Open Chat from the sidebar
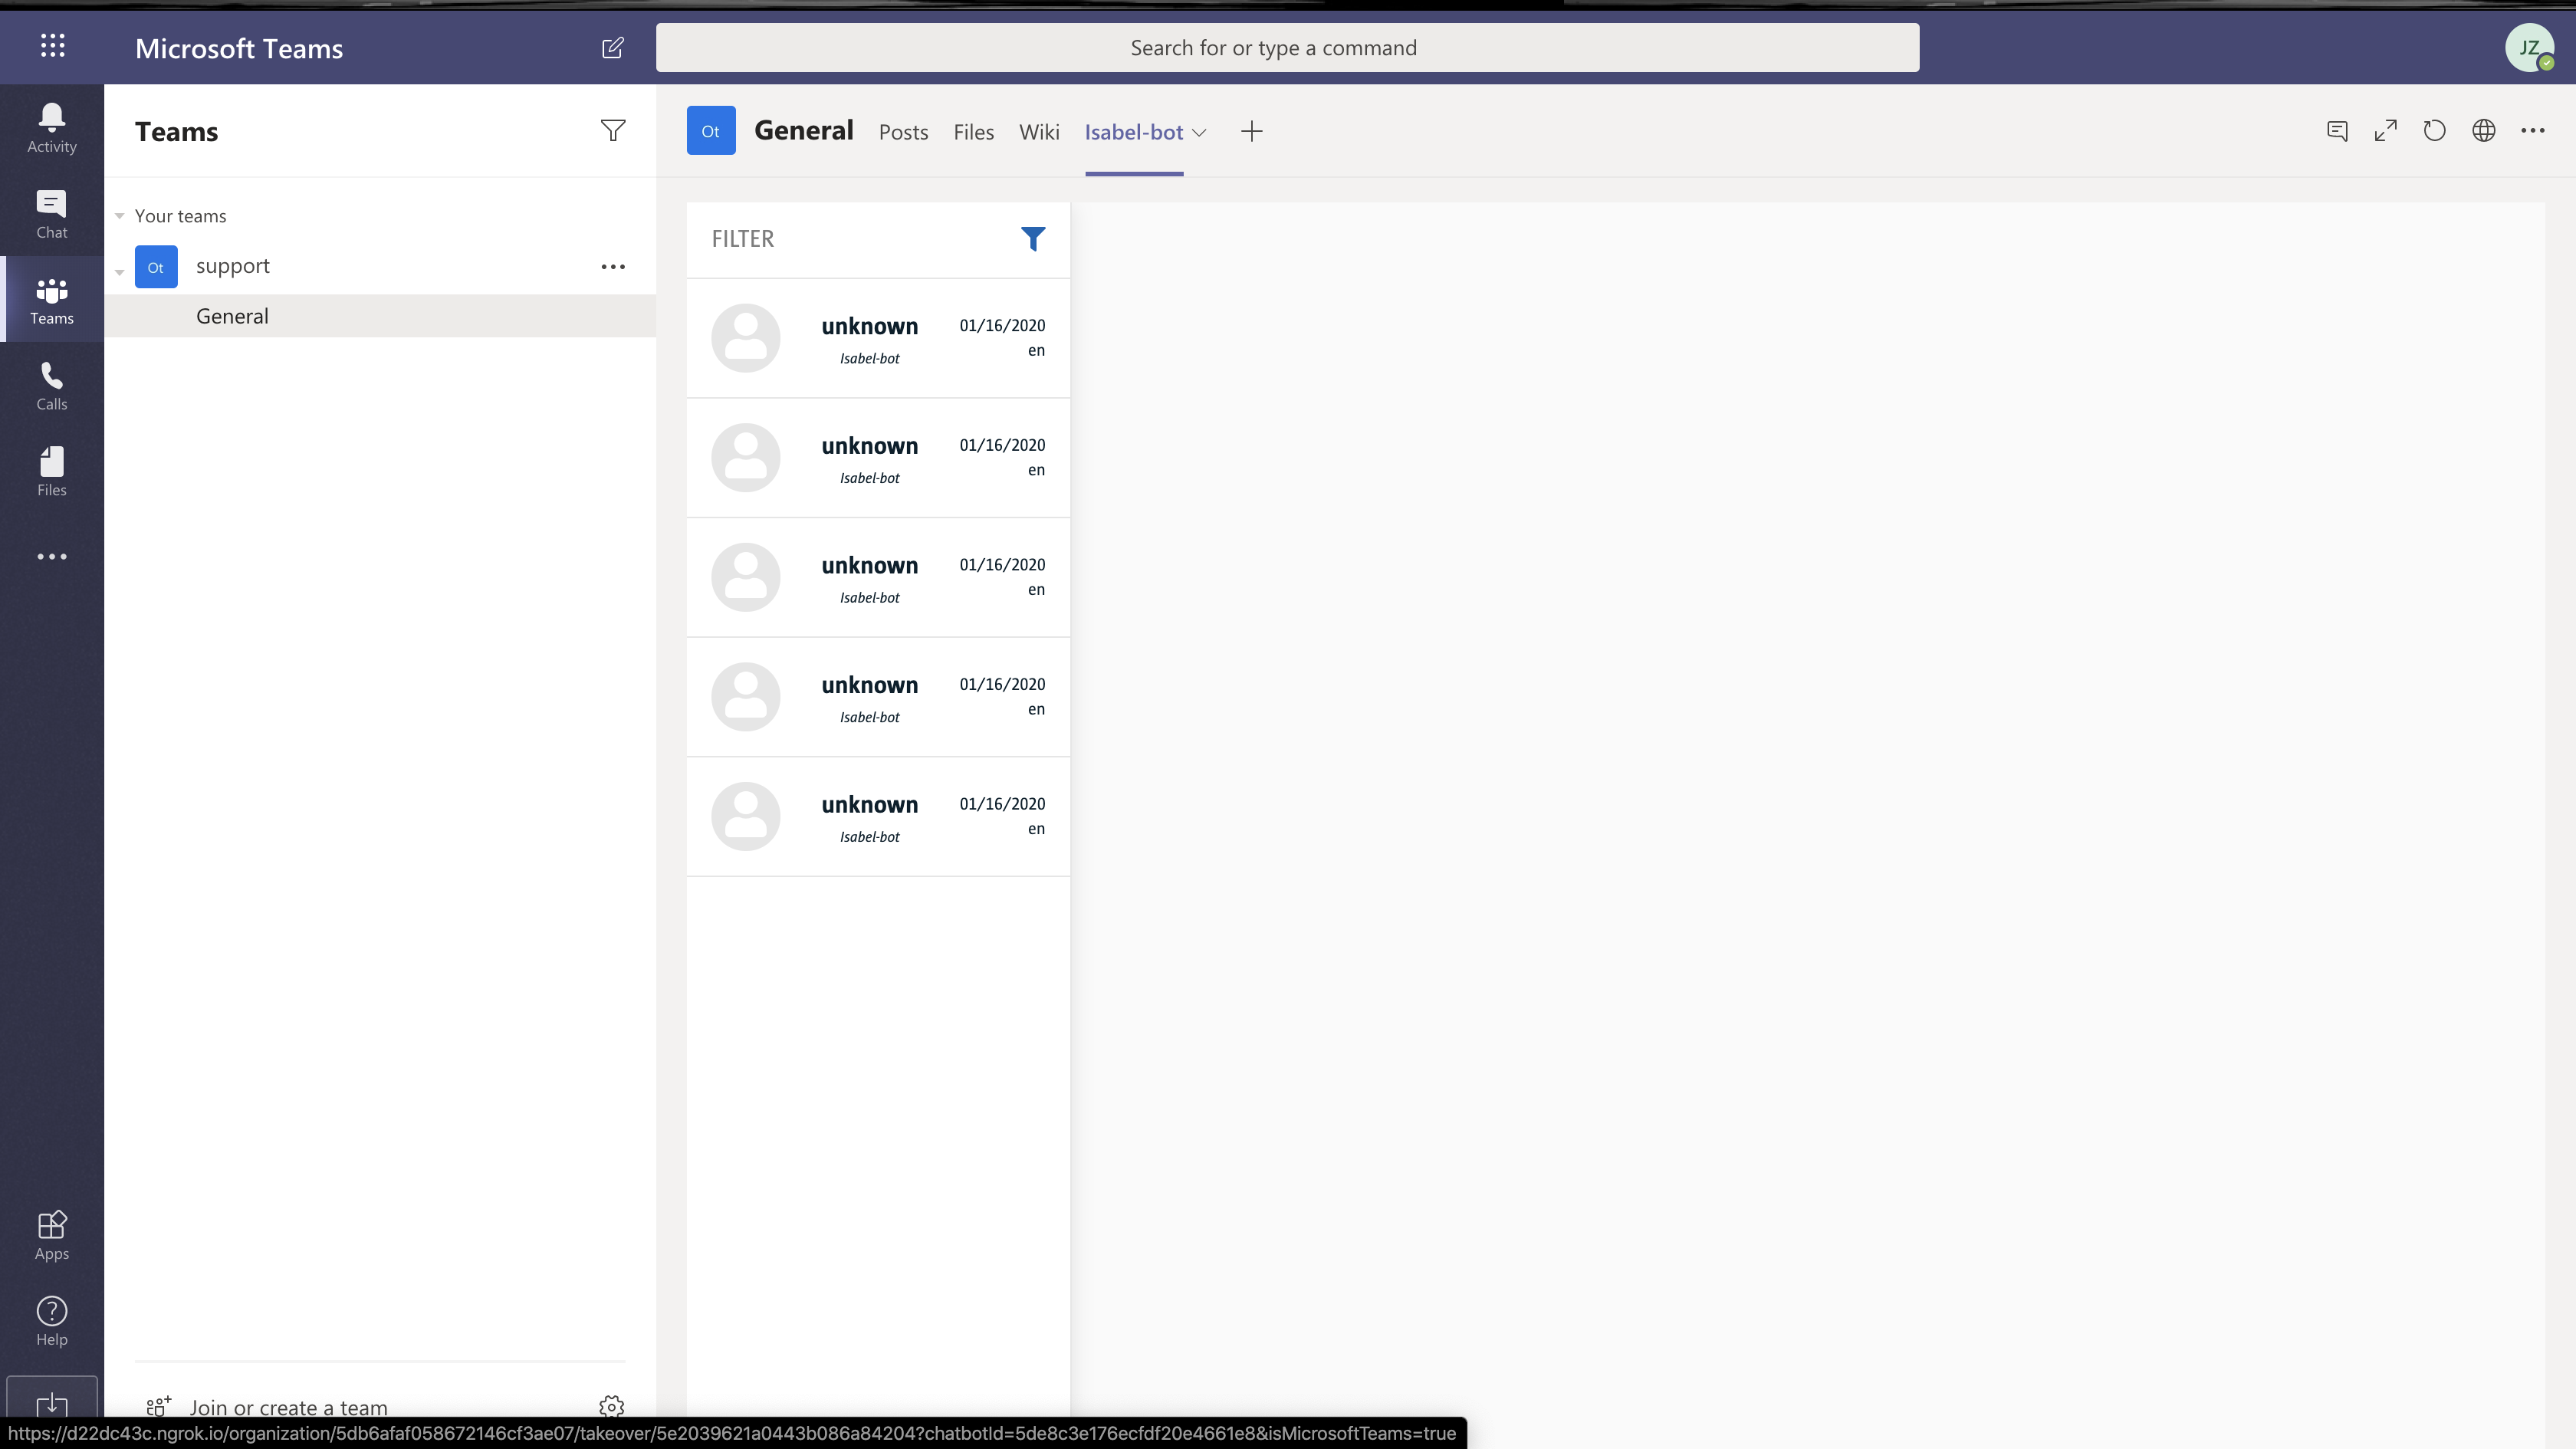The width and height of the screenshot is (2576, 1449). pyautogui.click(x=51, y=214)
